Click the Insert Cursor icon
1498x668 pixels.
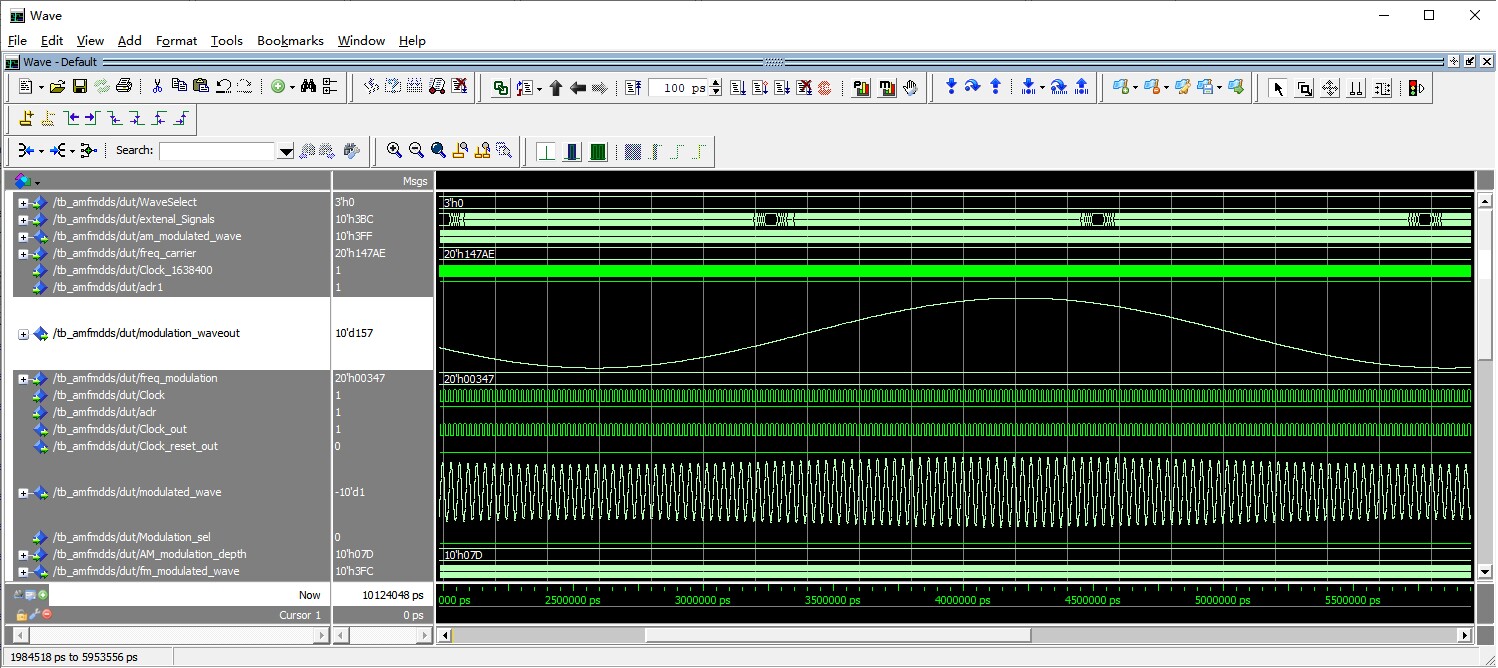[x=26, y=119]
